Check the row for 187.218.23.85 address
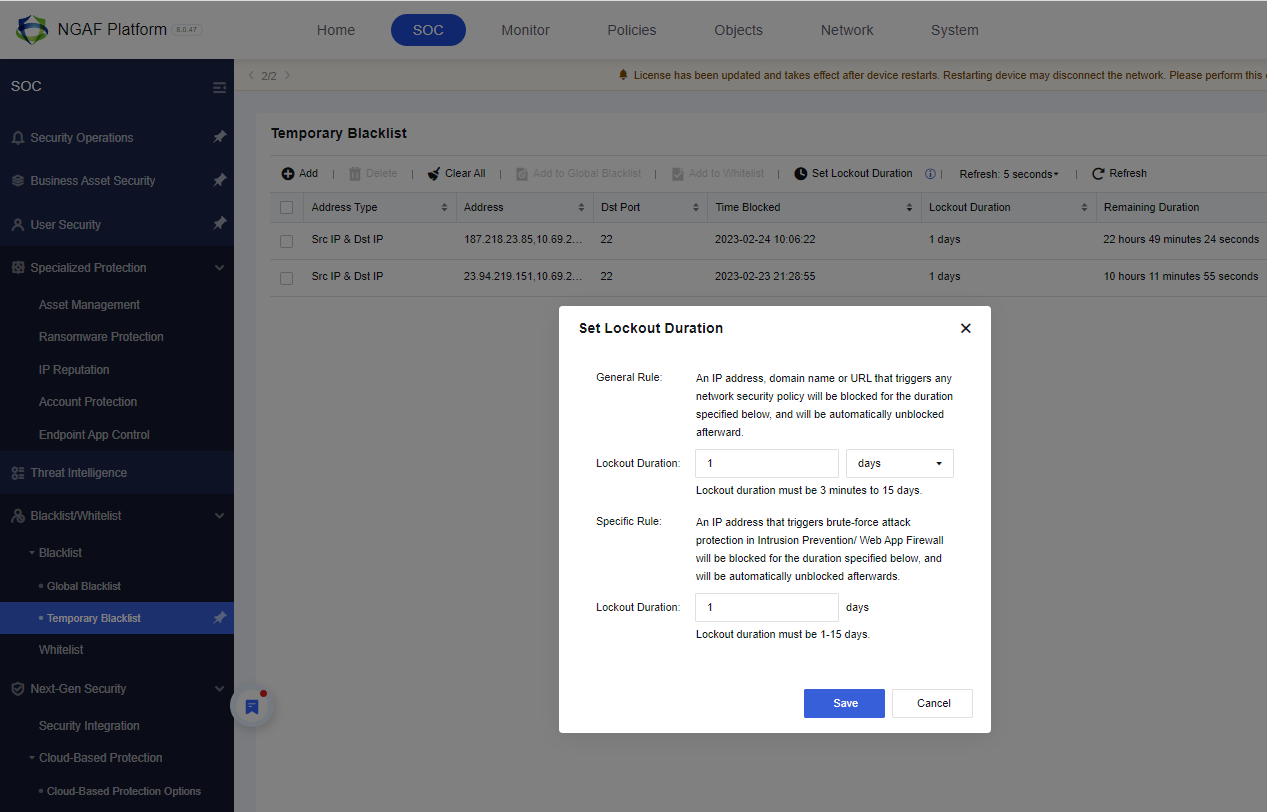The width and height of the screenshot is (1267, 812). coord(287,241)
